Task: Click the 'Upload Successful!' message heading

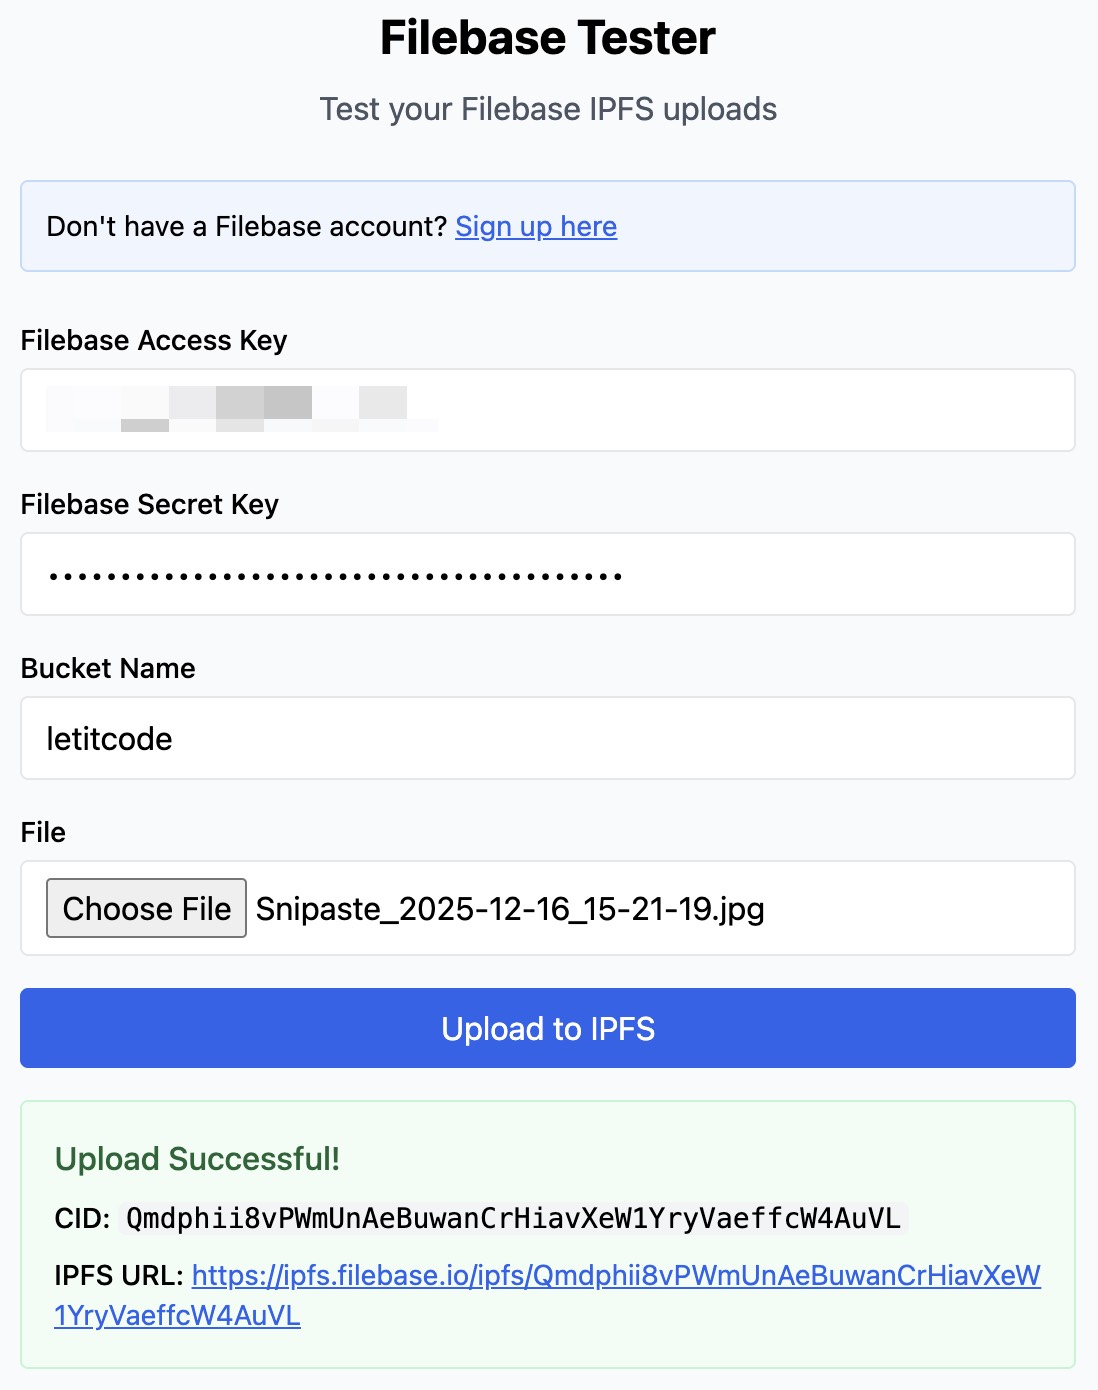Action: coord(197,1159)
